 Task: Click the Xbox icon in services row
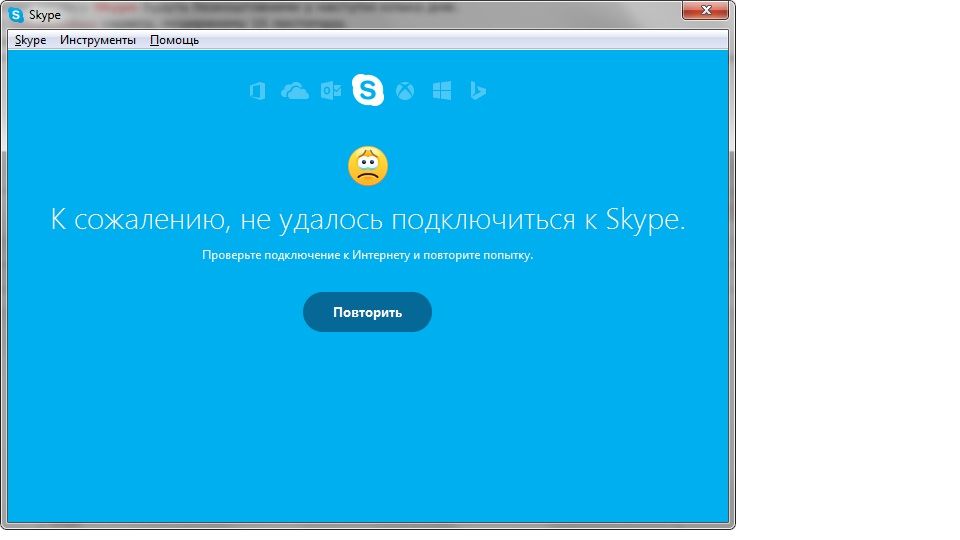tap(405, 91)
